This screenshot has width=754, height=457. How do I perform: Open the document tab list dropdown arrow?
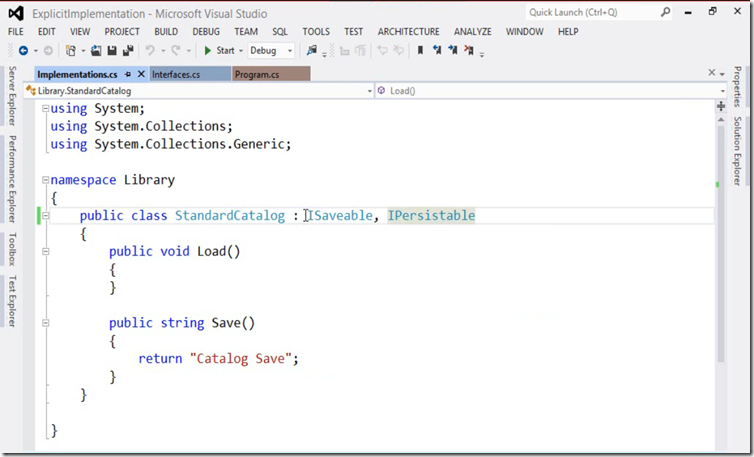[722, 74]
